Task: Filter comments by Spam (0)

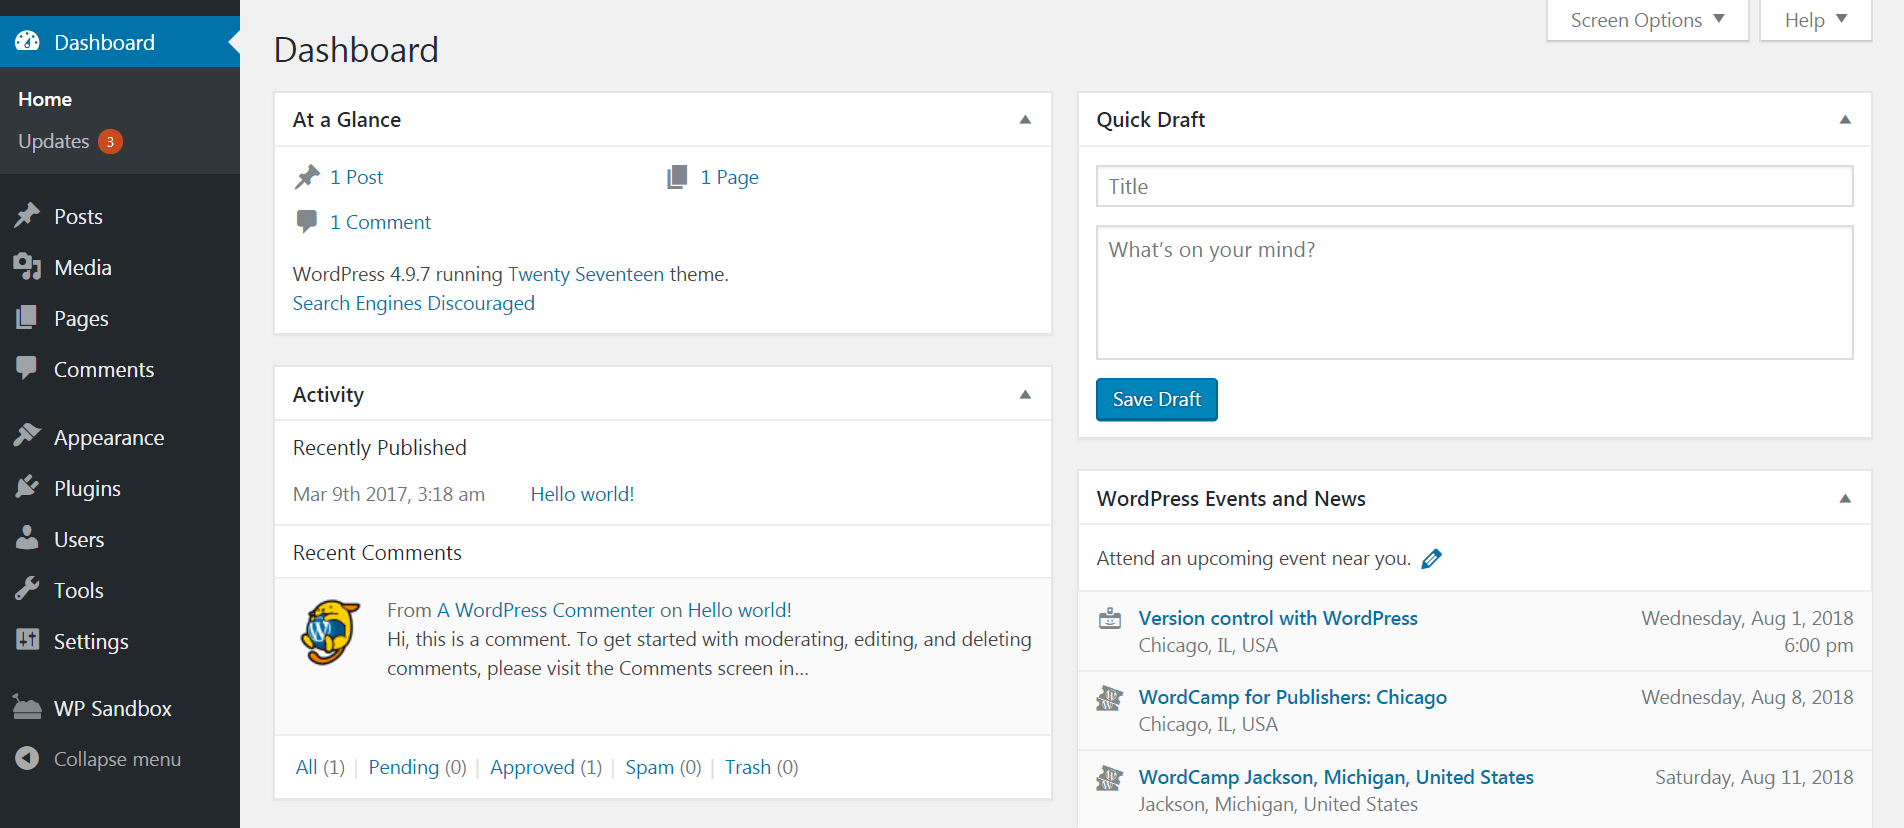Action: click(x=663, y=767)
